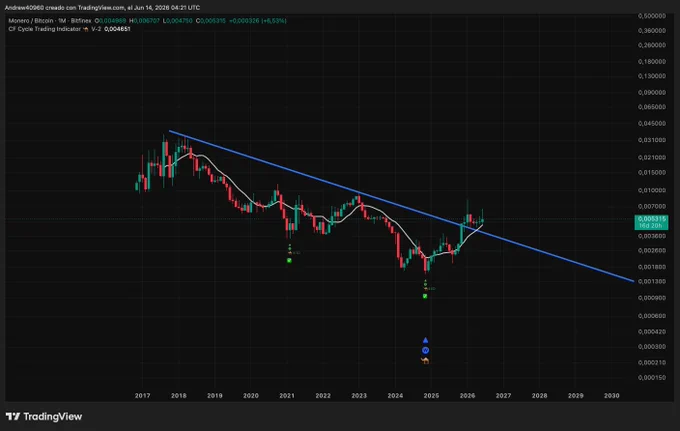
Task: Click the 0,031000 price axis label
Action: [x=652, y=140]
